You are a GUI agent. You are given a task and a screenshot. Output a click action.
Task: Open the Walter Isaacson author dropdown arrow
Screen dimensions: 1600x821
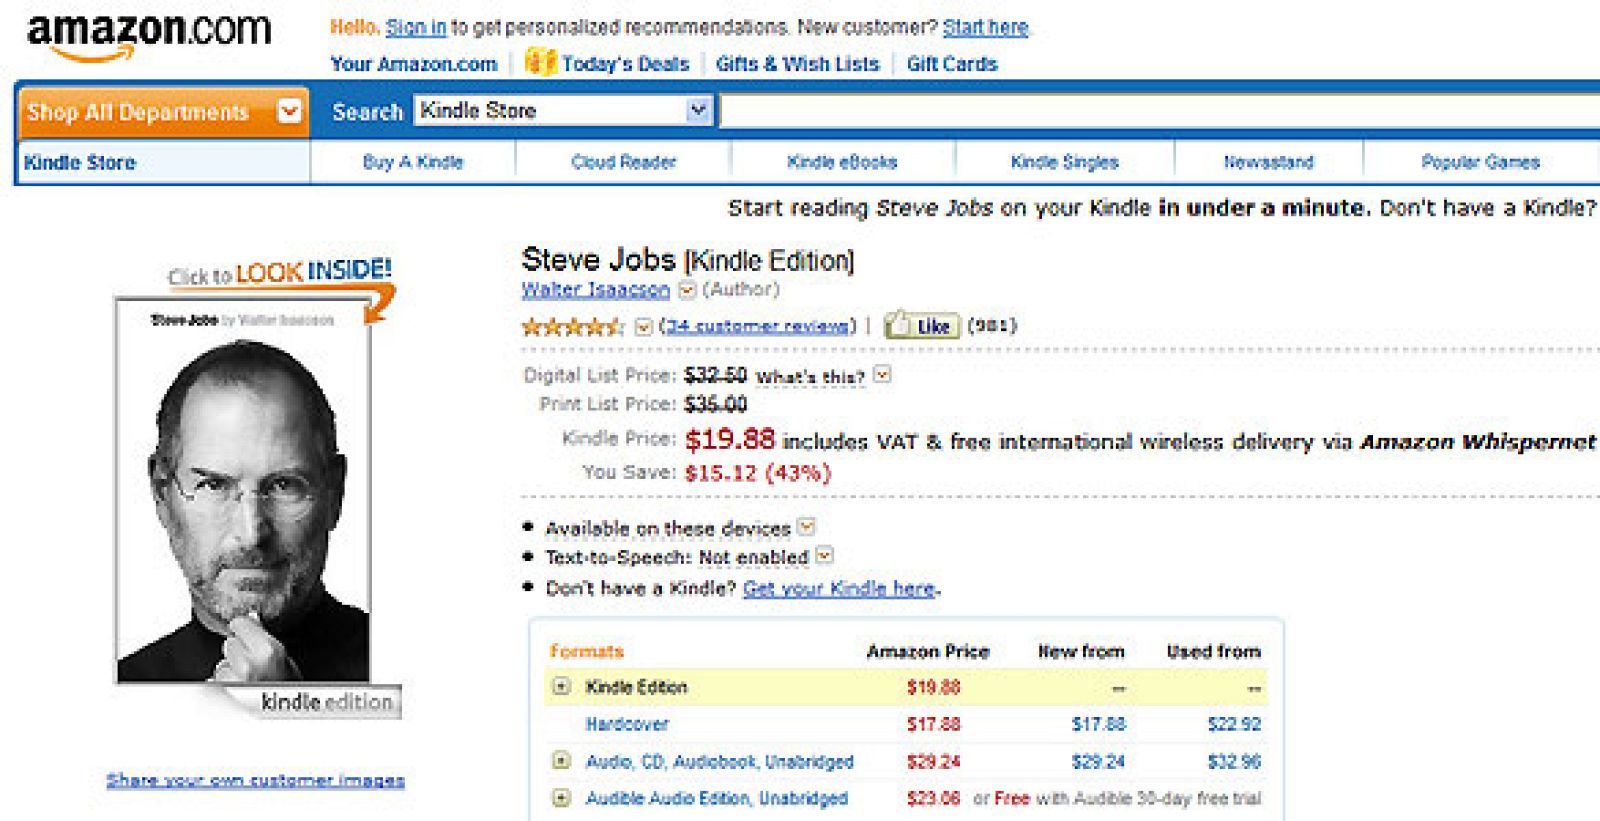[x=687, y=290]
